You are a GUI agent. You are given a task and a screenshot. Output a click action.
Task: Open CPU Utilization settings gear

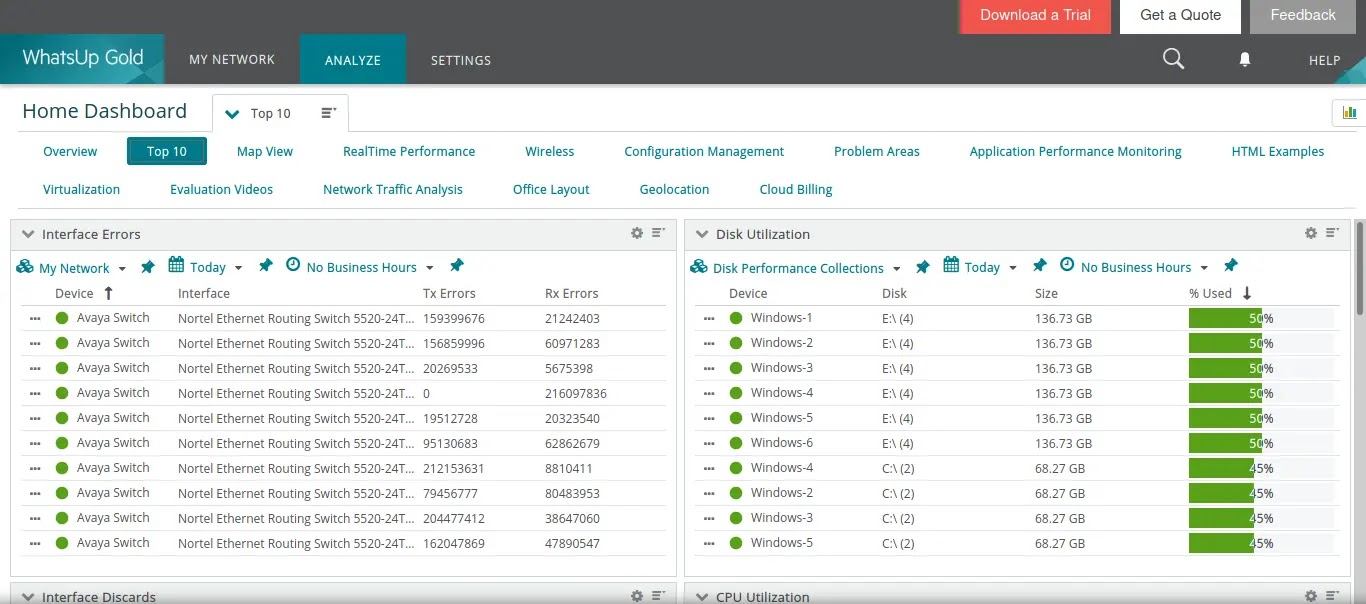point(1311,596)
